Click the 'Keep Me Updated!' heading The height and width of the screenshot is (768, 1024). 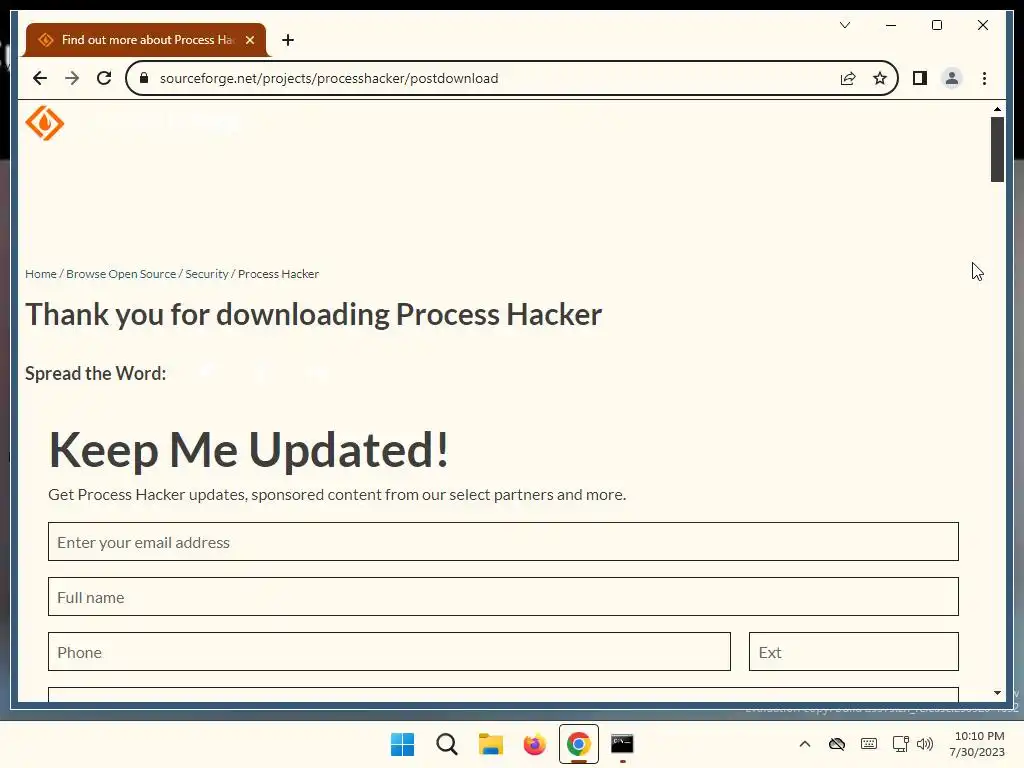(249, 450)
